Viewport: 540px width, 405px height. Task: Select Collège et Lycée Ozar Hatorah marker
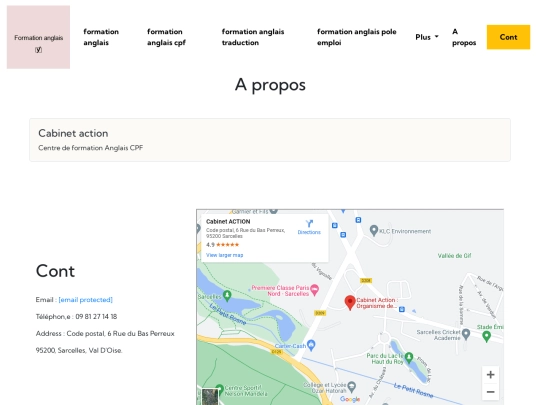click(351, 387)
